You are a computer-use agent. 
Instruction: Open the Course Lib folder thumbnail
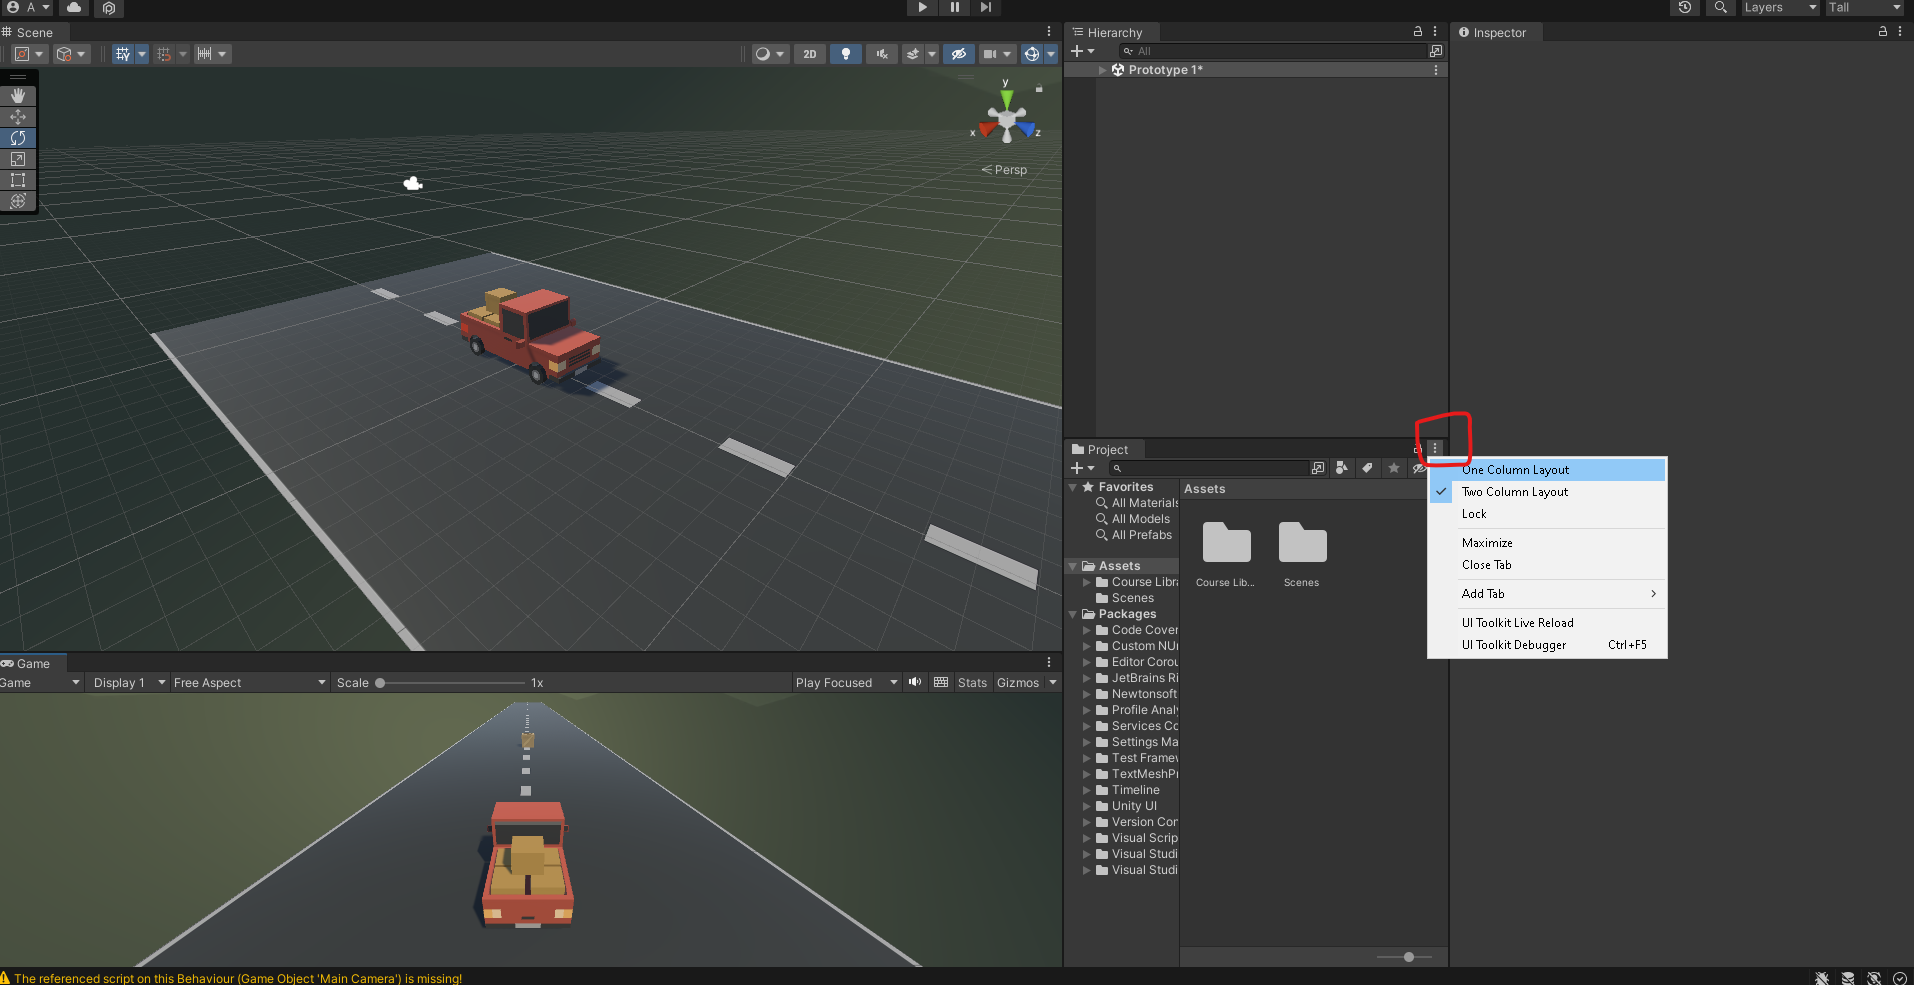click(1226, 554)
